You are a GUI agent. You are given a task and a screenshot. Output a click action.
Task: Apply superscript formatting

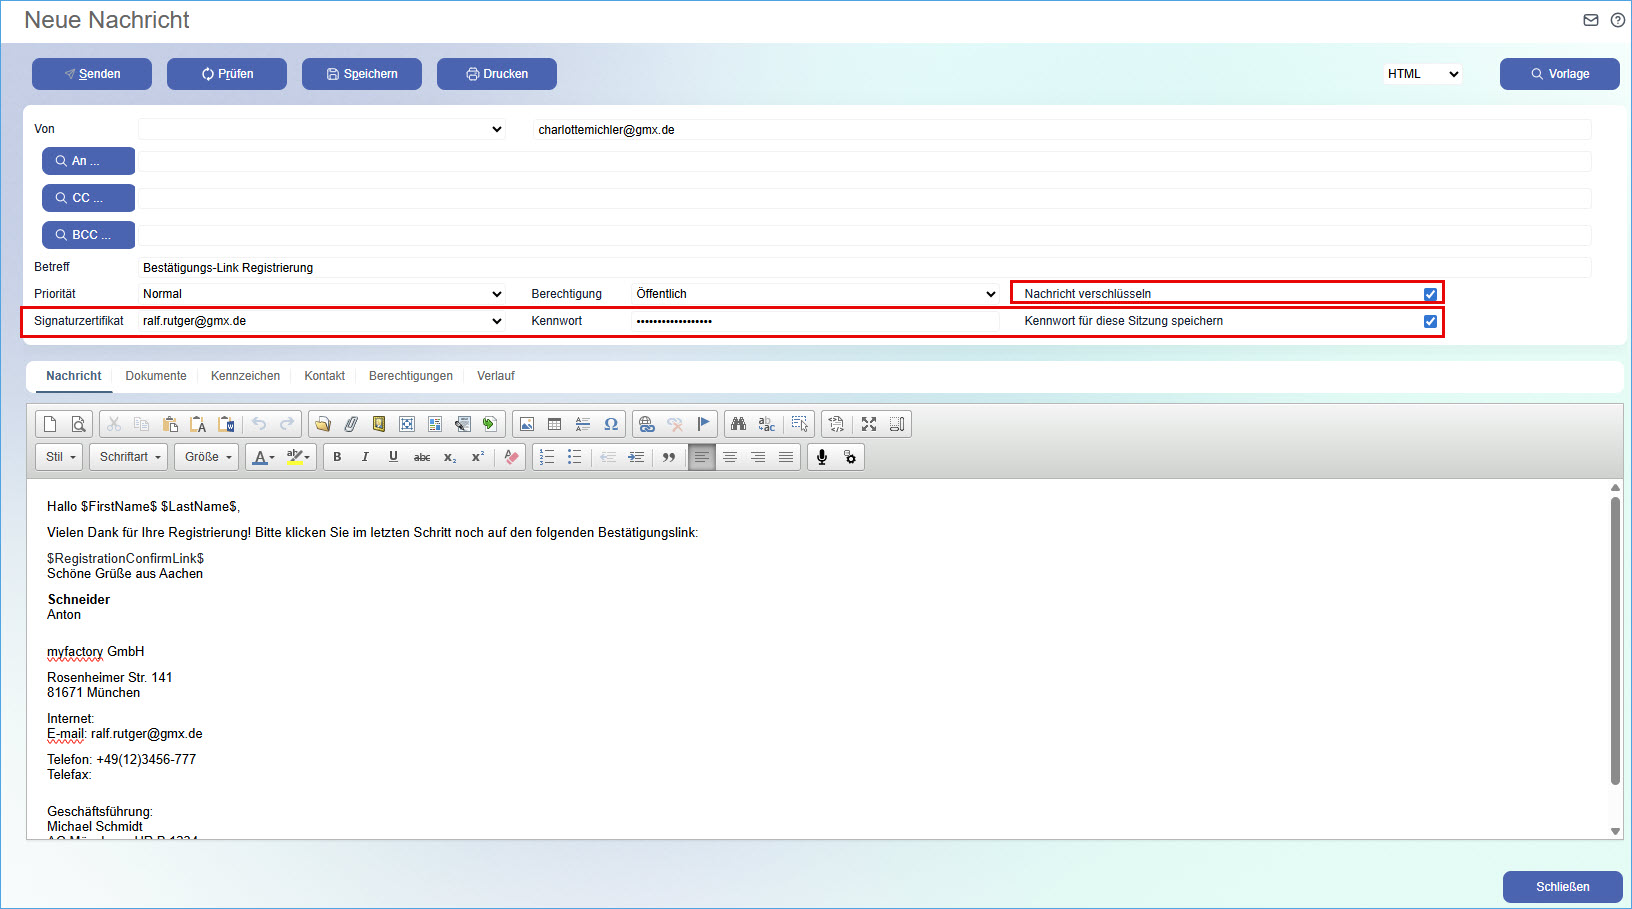[x=478, y=457]
